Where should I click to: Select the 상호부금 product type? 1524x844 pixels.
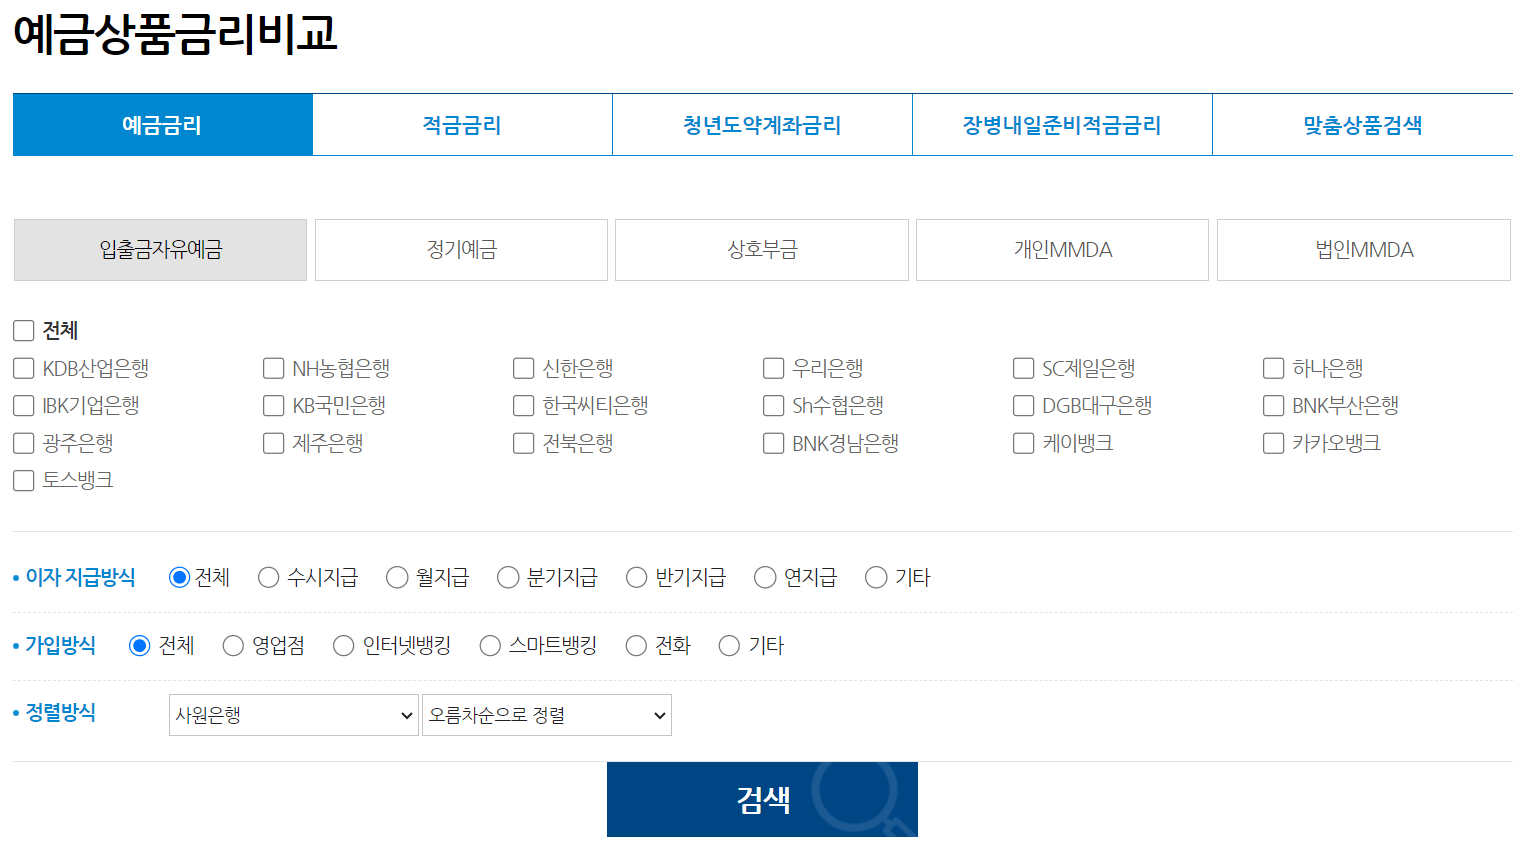coord(762,250)
